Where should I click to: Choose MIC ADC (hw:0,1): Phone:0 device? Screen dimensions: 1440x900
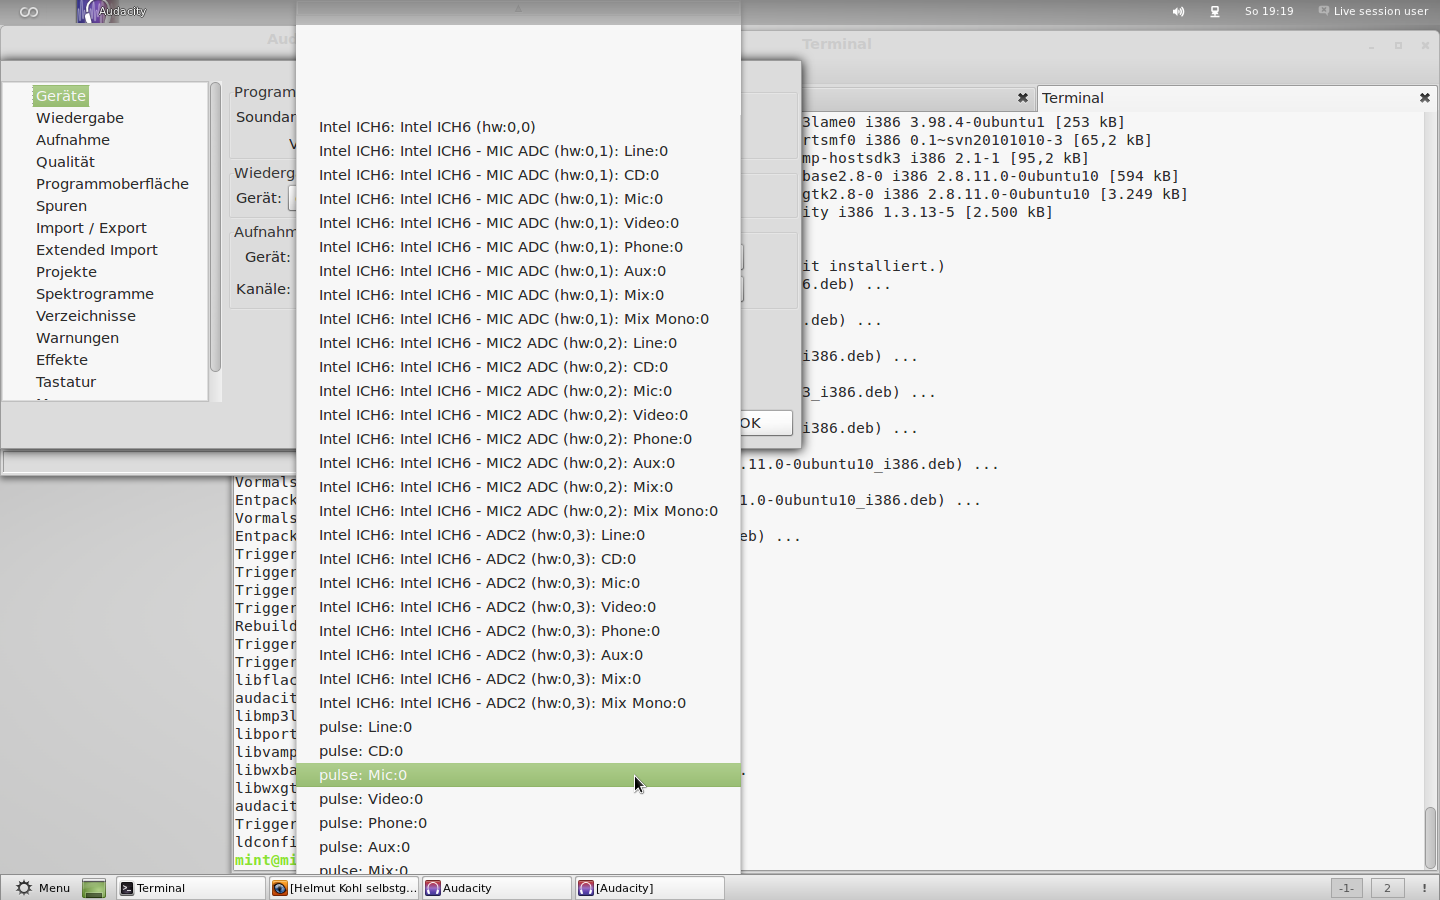click(x=518, y=247)
